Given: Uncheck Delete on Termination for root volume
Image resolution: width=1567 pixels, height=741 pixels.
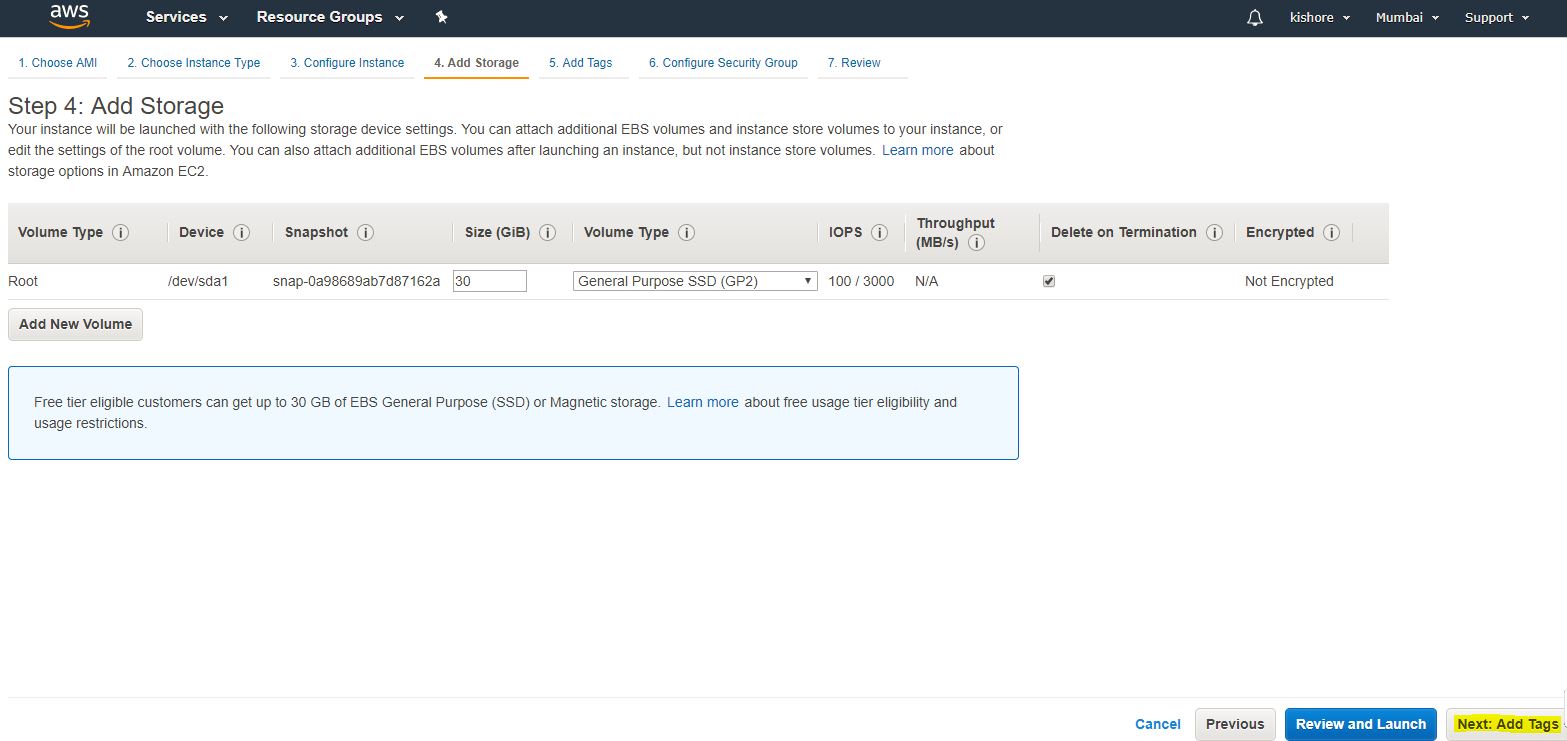Looking at the screenshot, I should [1049, 281].
